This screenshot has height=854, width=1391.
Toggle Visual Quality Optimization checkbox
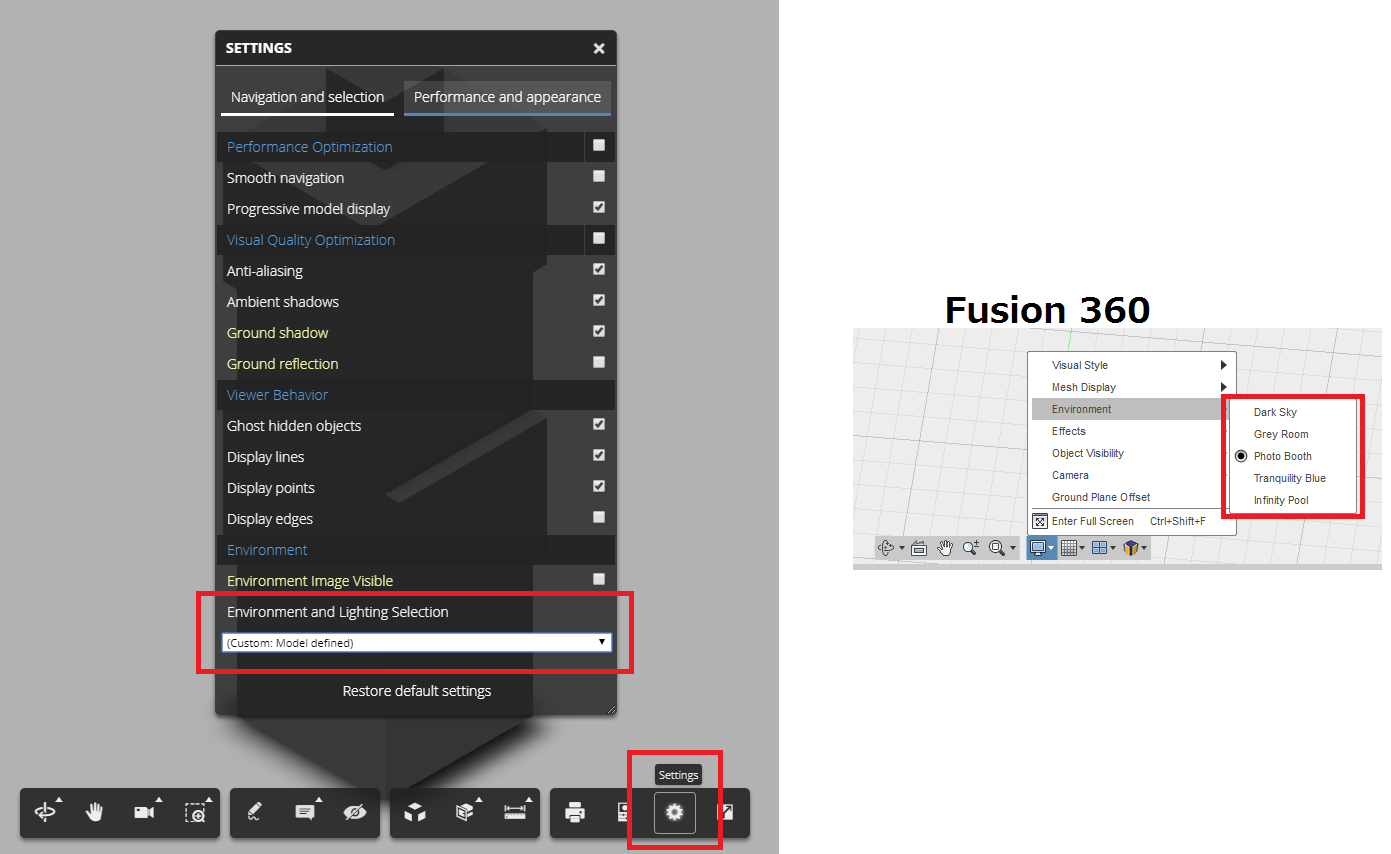click(599, 239)
